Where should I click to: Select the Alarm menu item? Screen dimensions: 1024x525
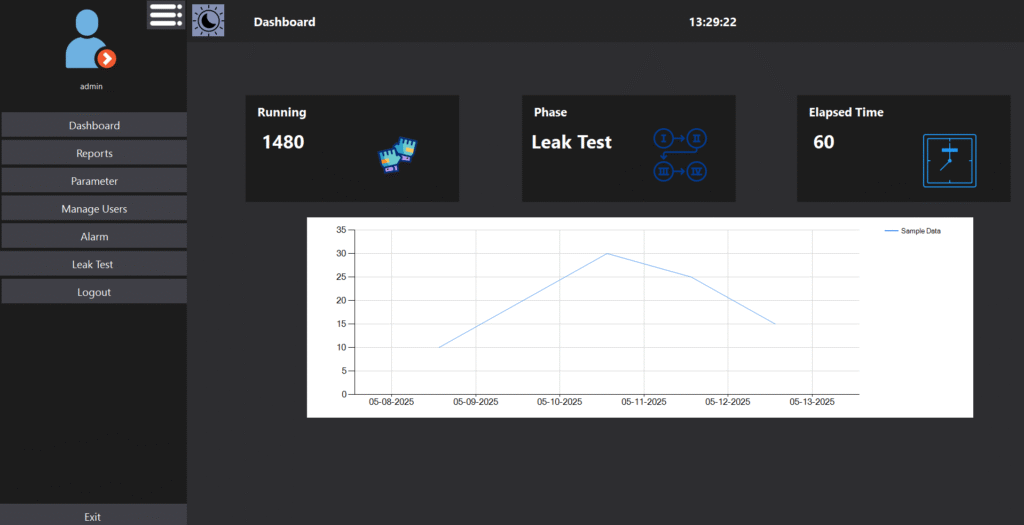point(94,237)
